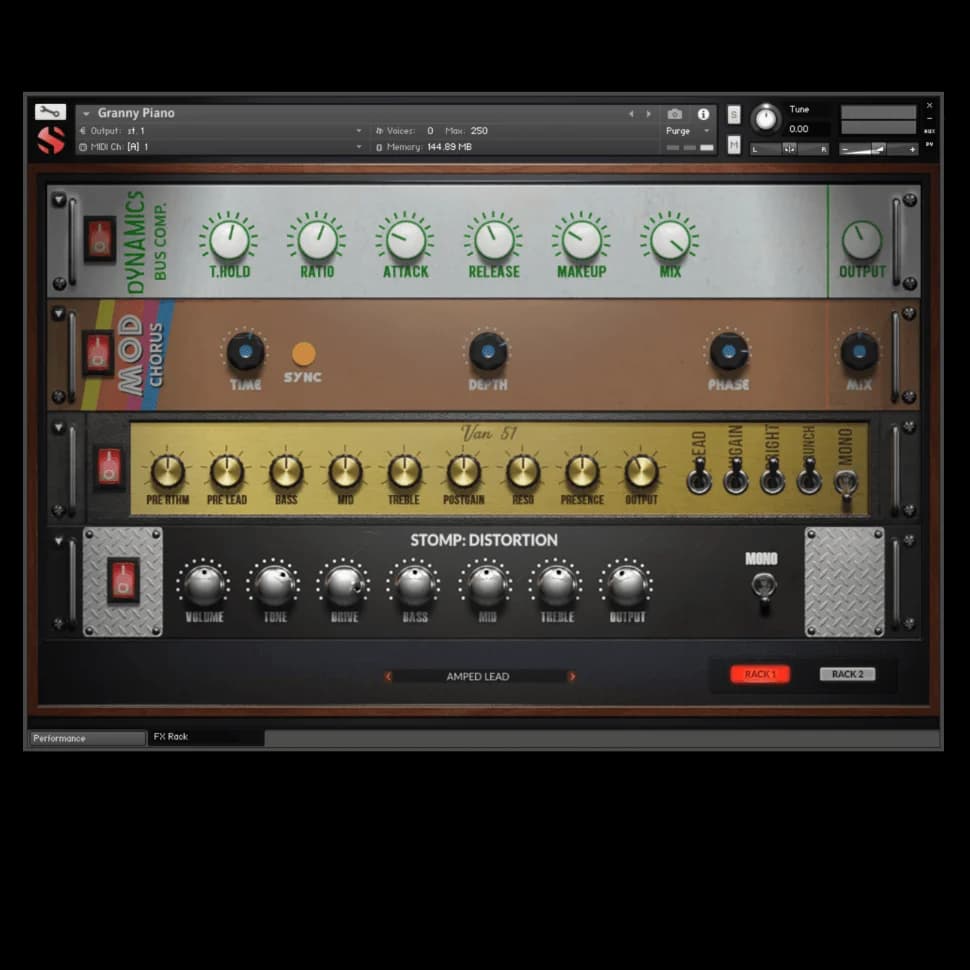Screen dimensions: 970x970
Task: Switch to RACK 2
Action: [847, 674]
